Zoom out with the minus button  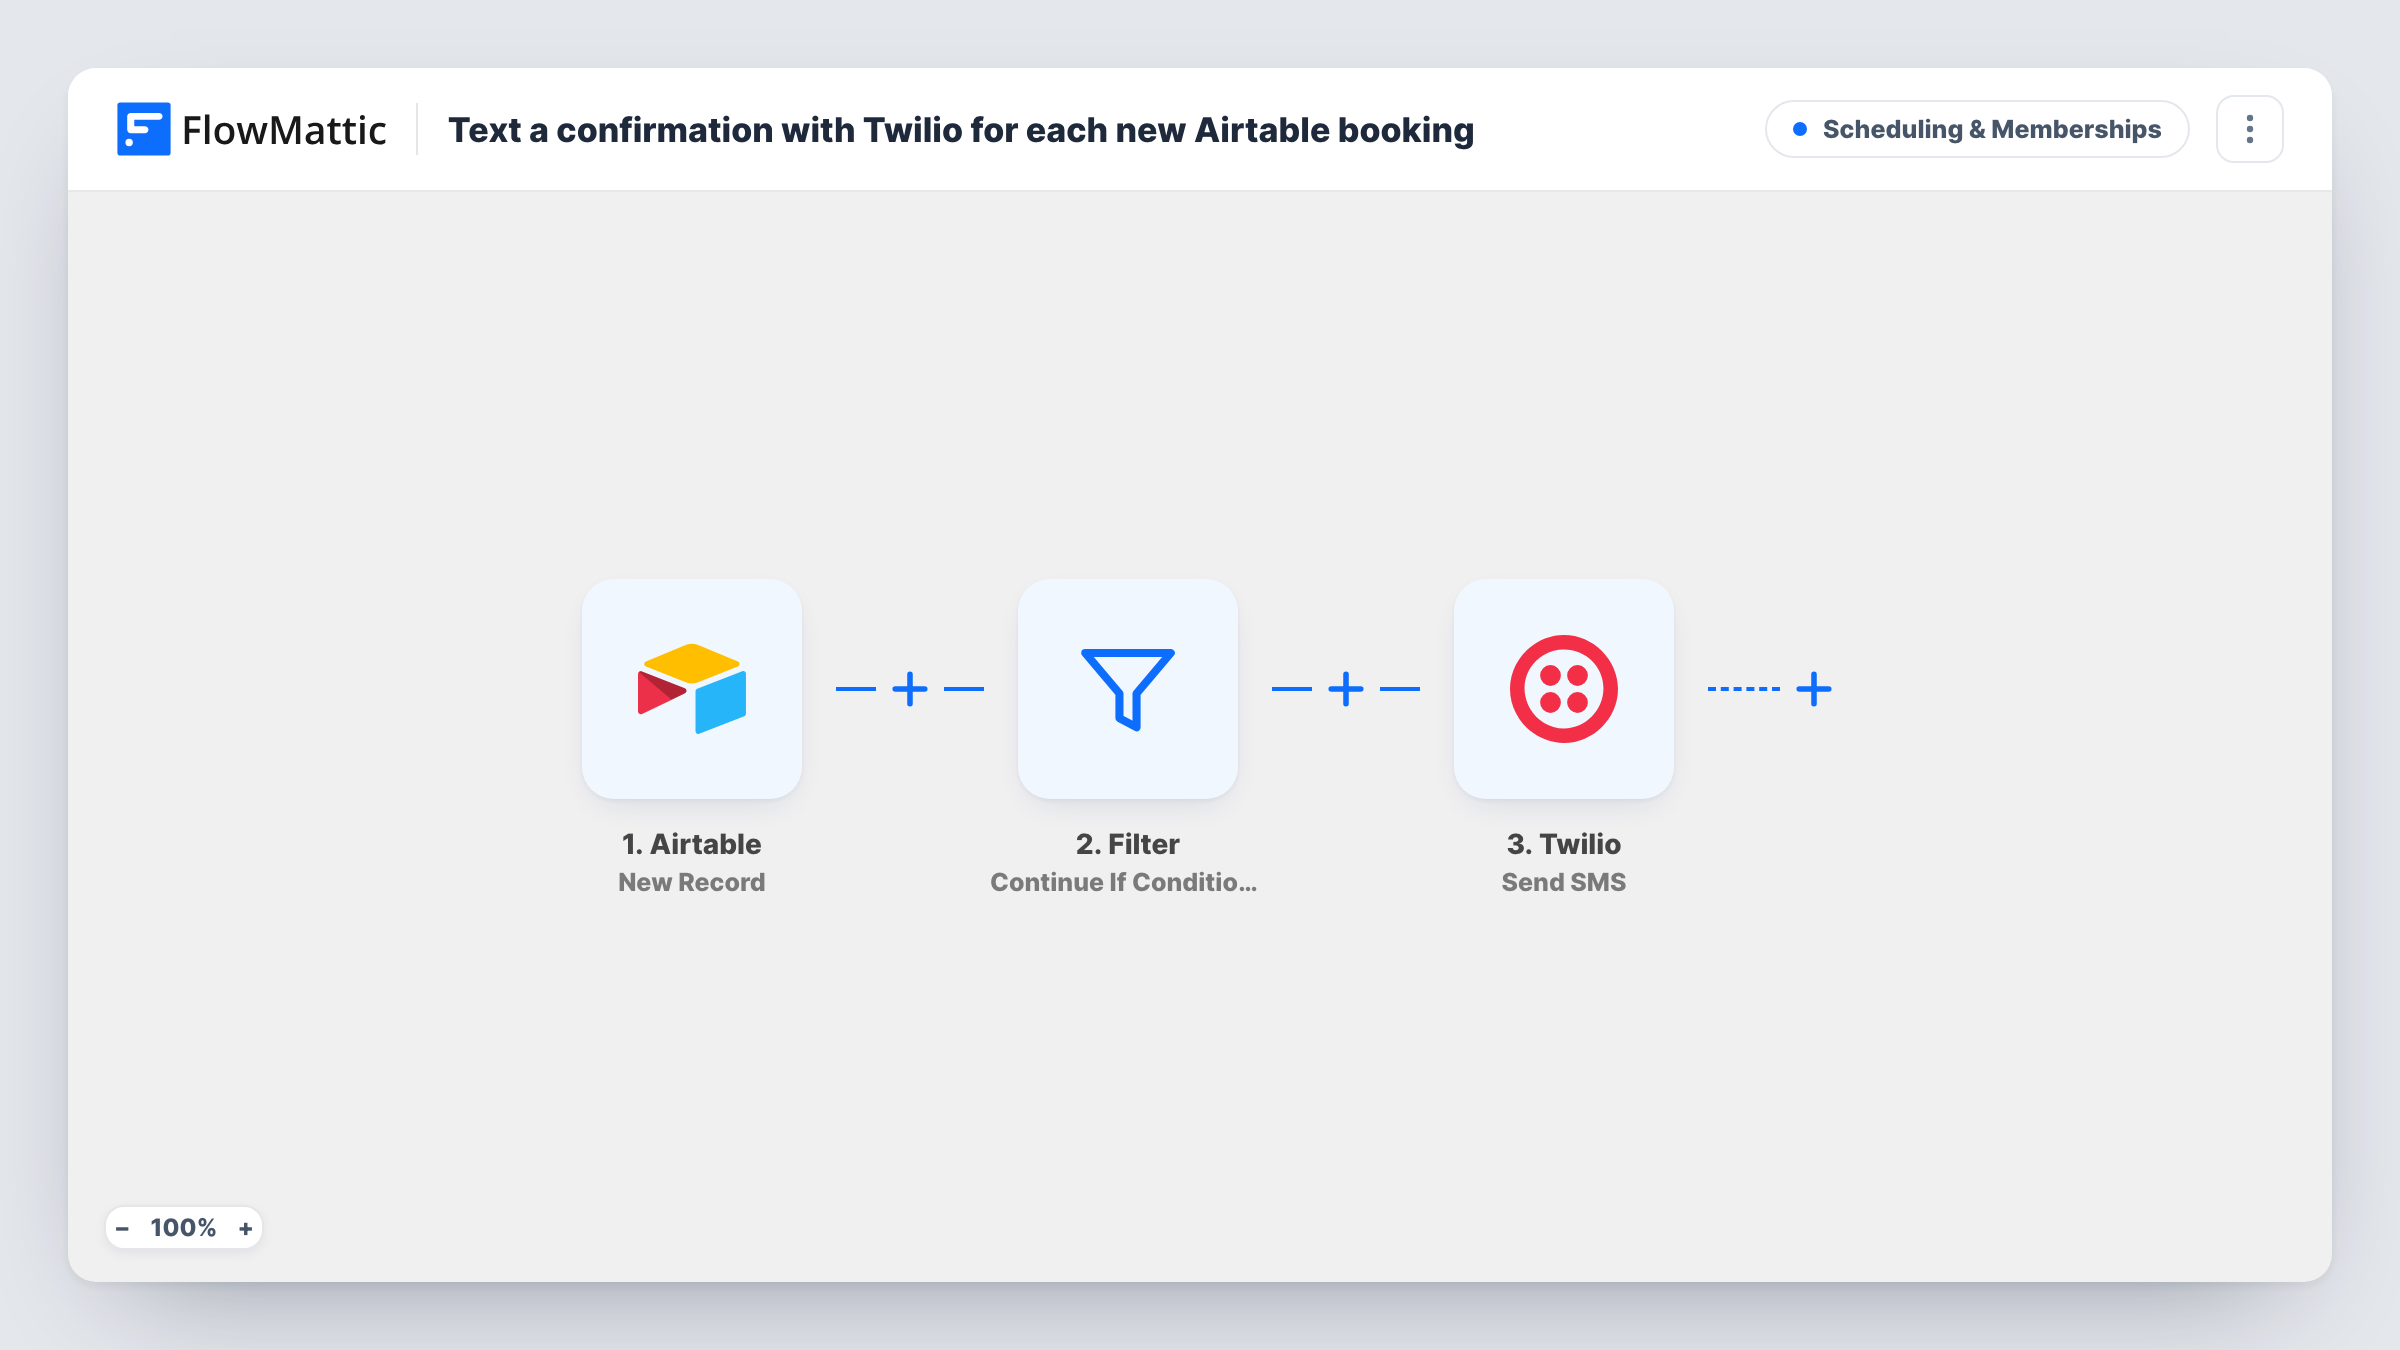122,1228
